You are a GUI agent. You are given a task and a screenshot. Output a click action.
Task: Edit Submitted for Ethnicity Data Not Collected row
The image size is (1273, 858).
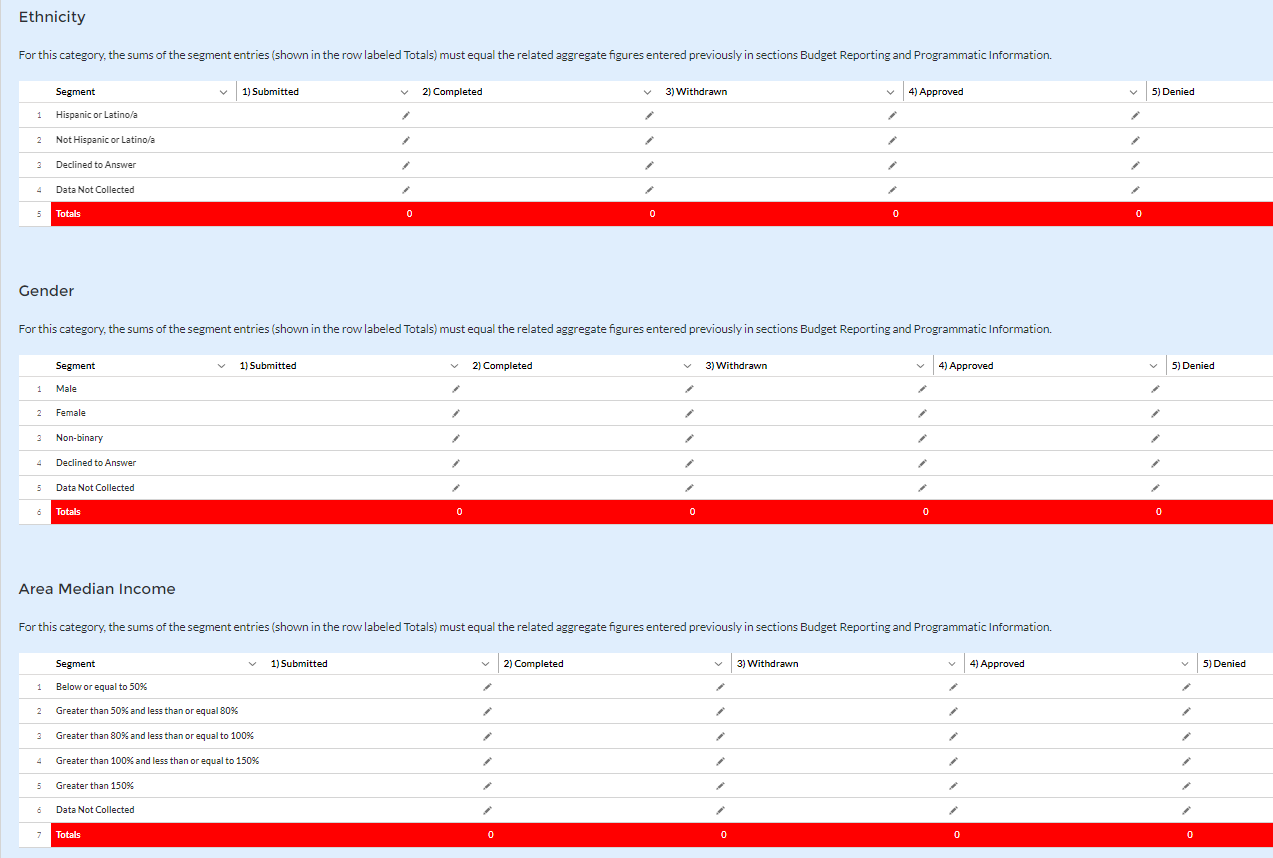pos(406,190)
